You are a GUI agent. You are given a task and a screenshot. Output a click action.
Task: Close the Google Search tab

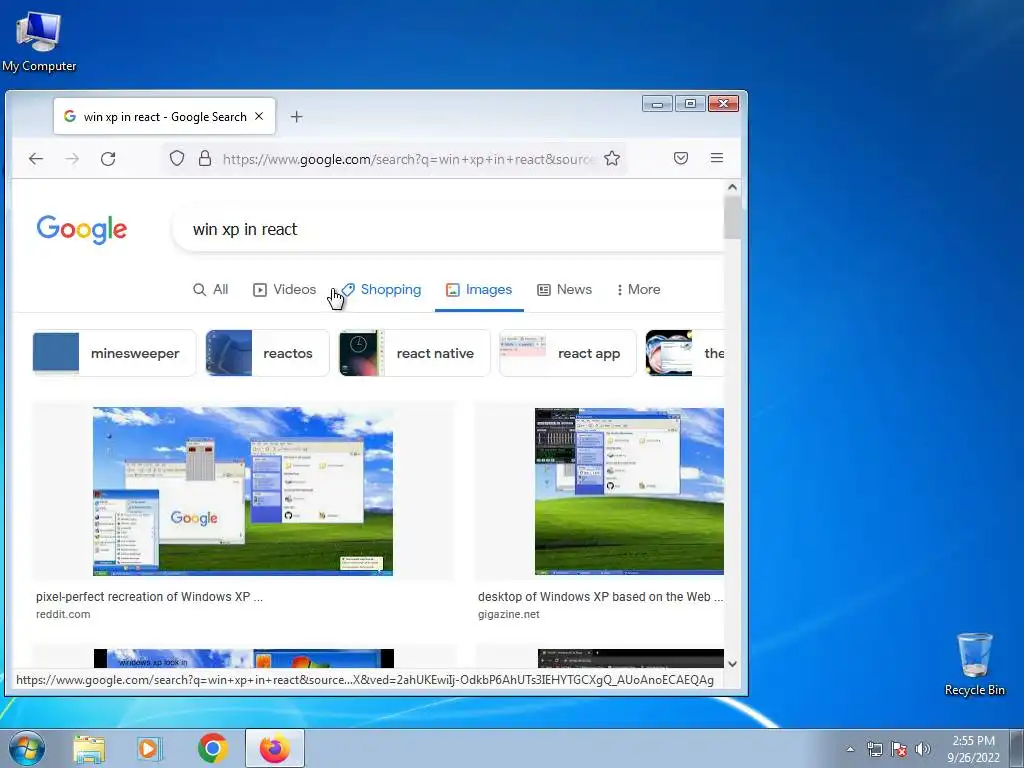tap(259, 116)
